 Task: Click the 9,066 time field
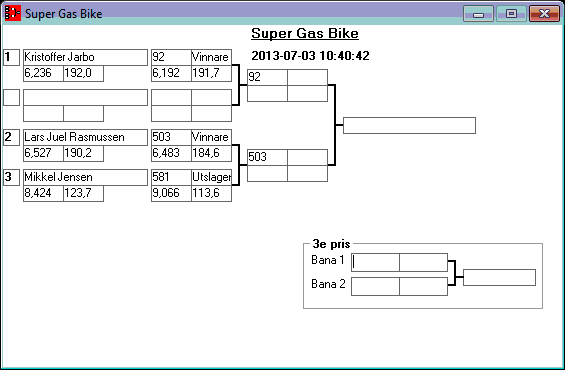coord(171,193)
